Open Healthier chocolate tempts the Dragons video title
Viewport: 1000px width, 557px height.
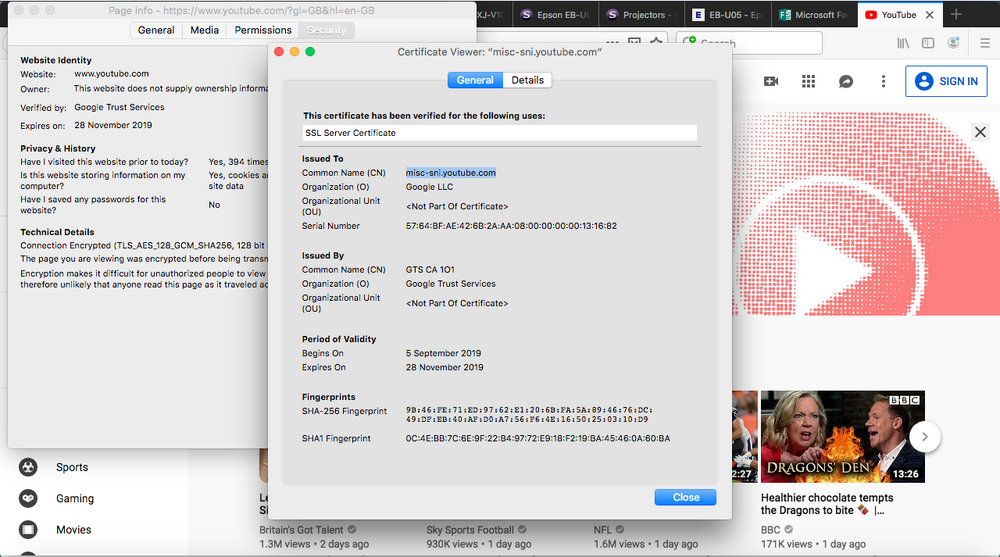coord(827,503)
